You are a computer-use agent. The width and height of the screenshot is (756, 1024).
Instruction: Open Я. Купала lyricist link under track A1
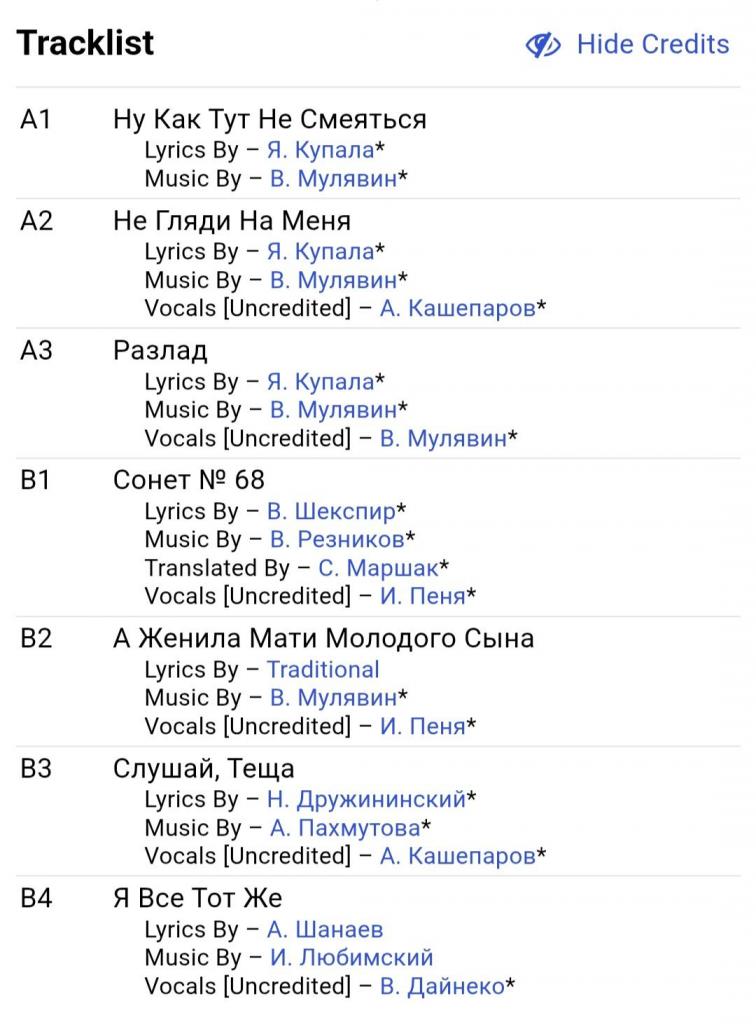point(320,150)
